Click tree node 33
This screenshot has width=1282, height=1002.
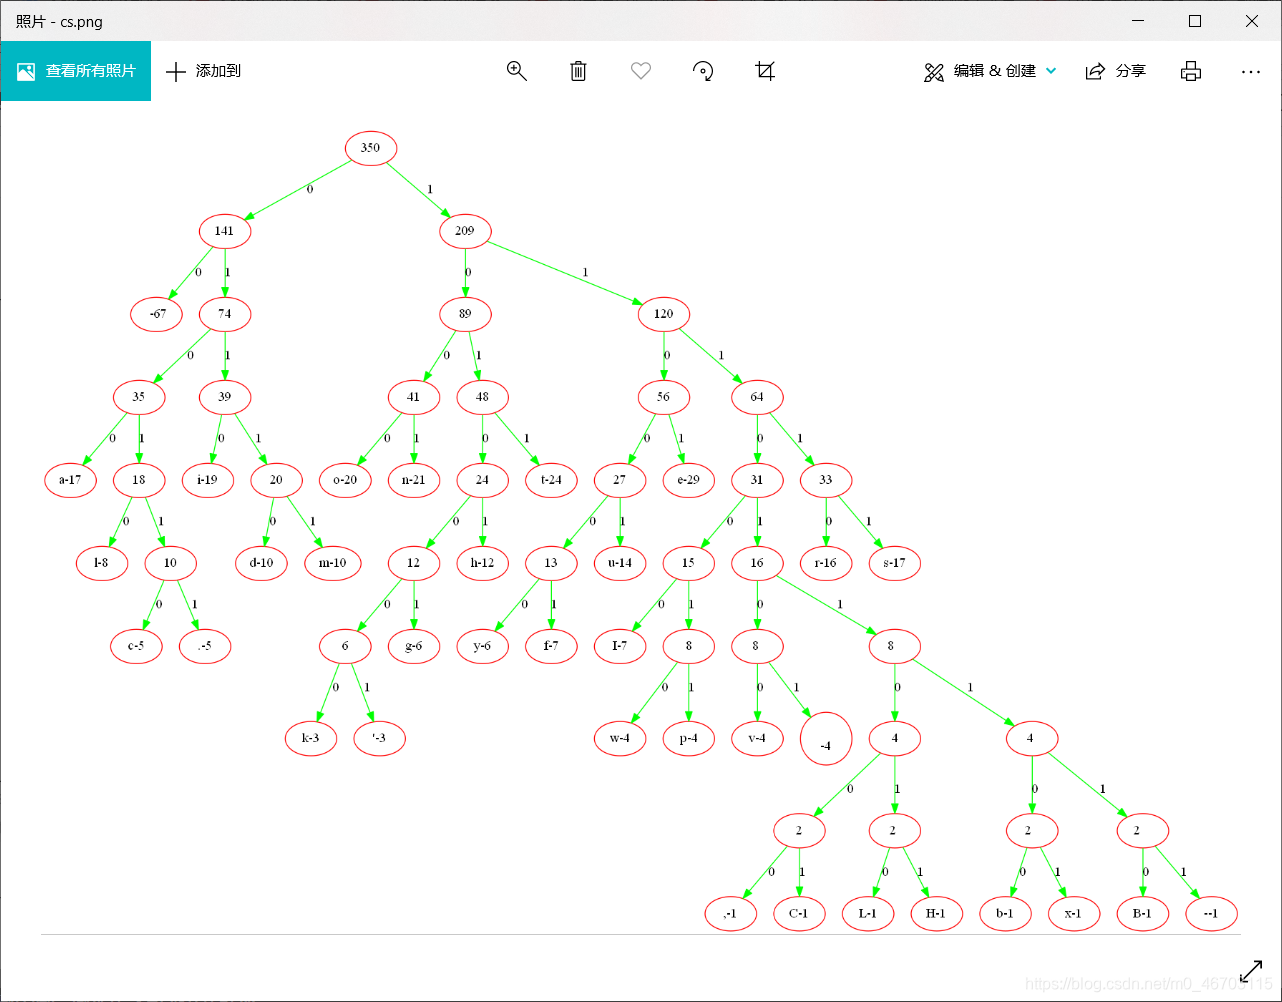tap(825, 480)
